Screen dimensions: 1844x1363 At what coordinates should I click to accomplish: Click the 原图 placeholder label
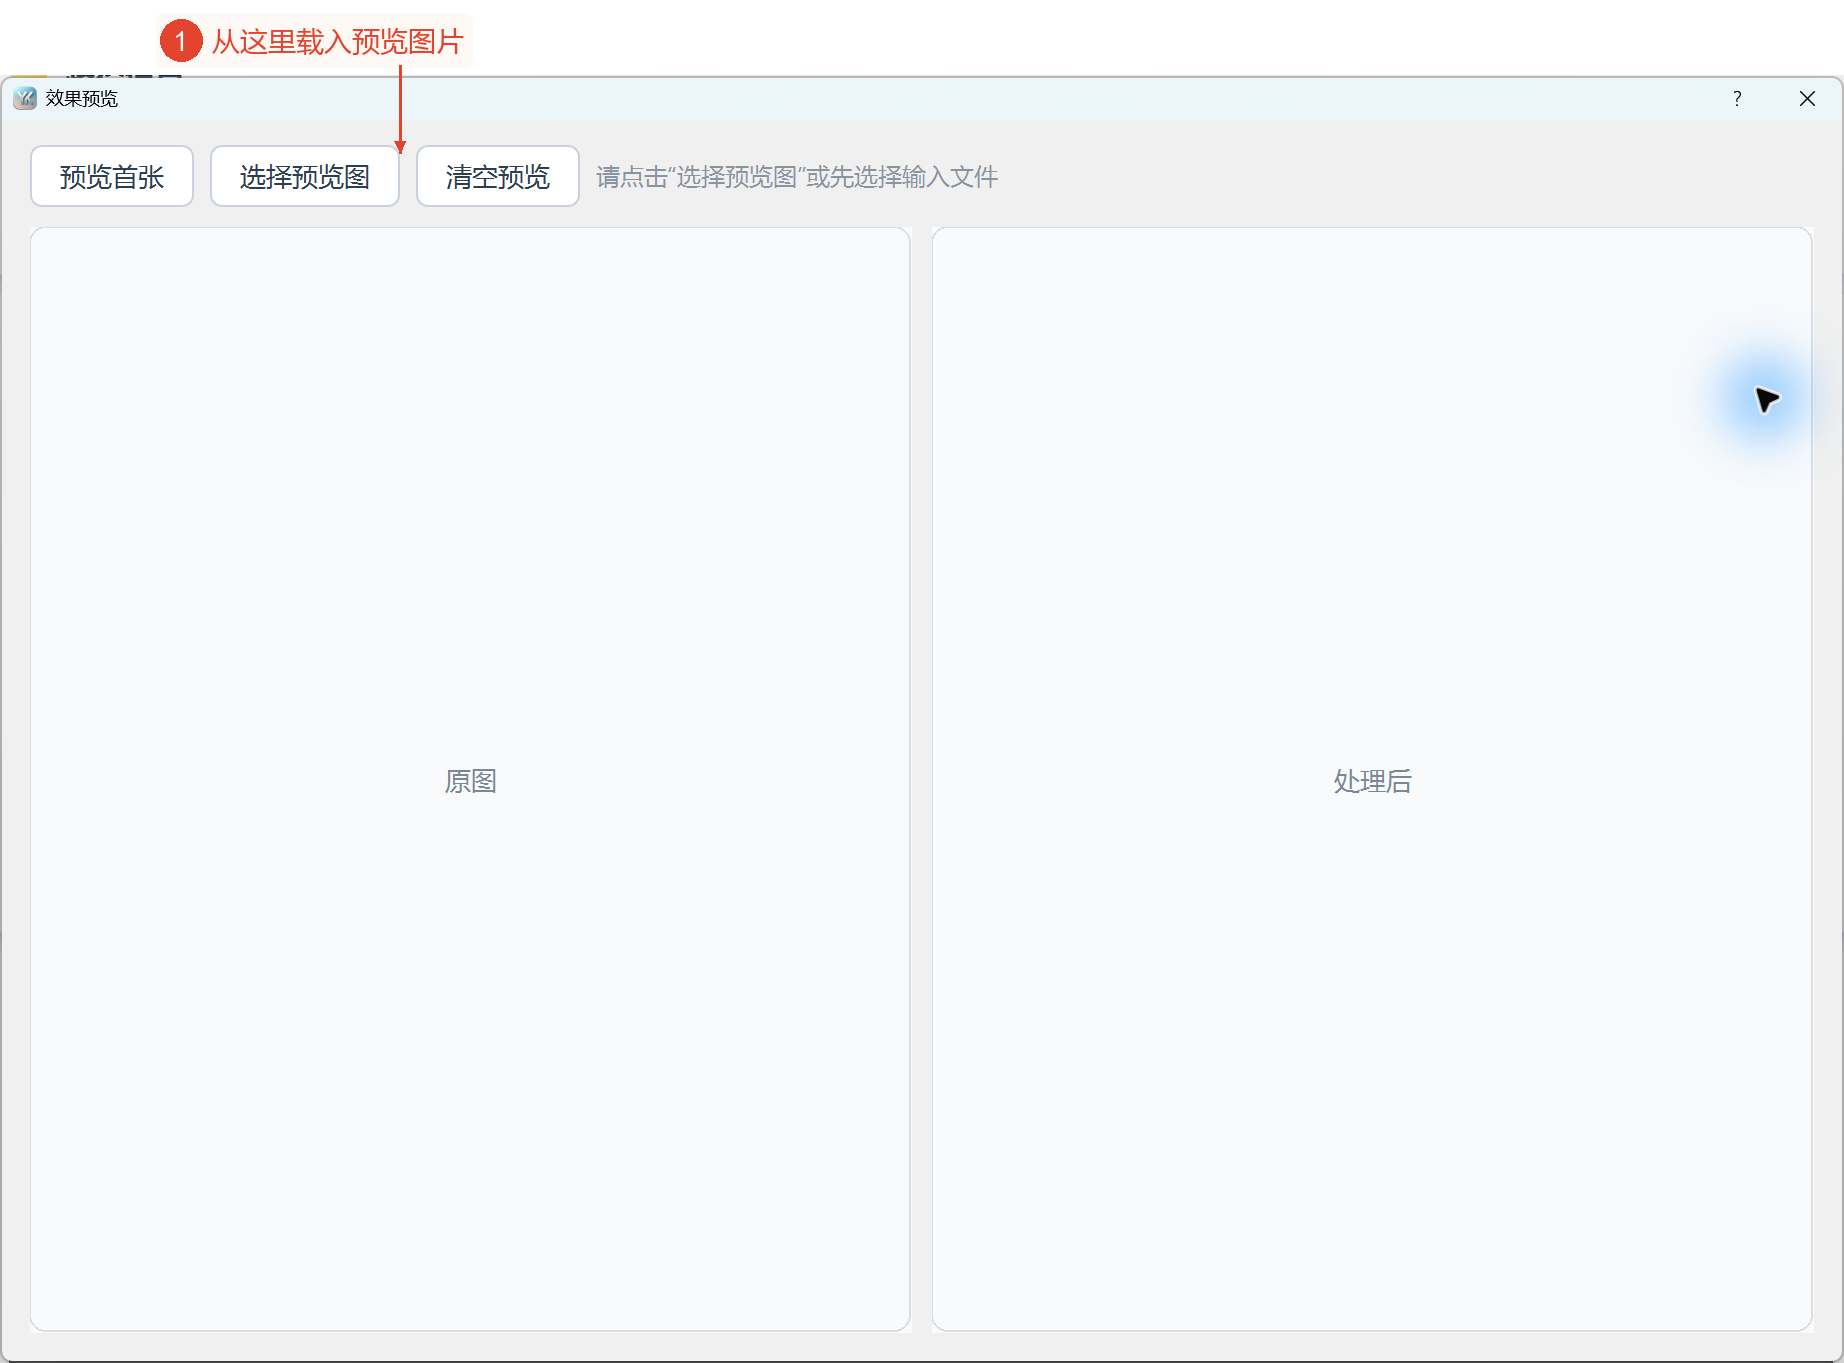[x=470, y=781]
